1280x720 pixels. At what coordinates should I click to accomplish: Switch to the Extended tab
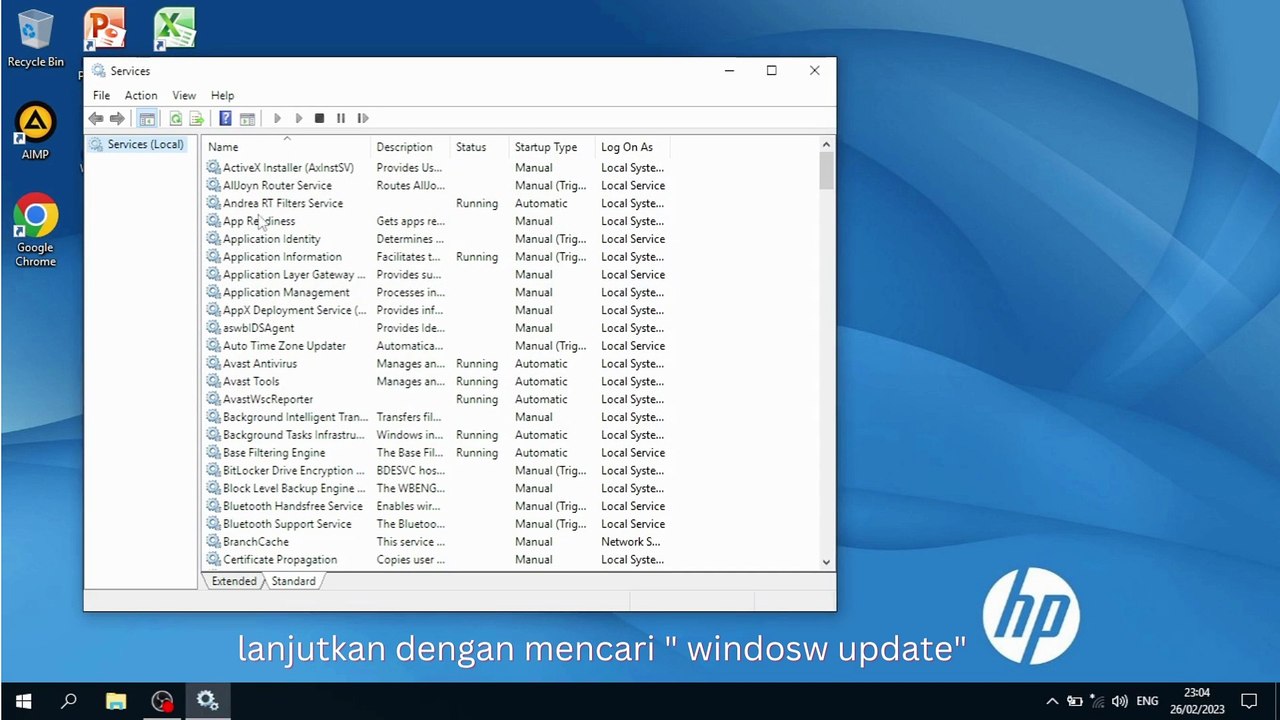point(234,582)
